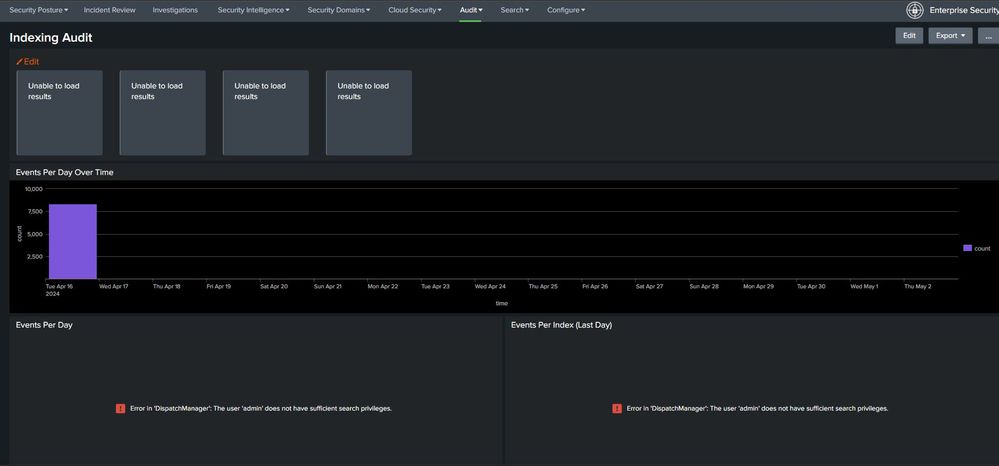Click the Wed May 1 axis label
The height and width of the screenshot is (466, 999).
[x=864, y=287]
